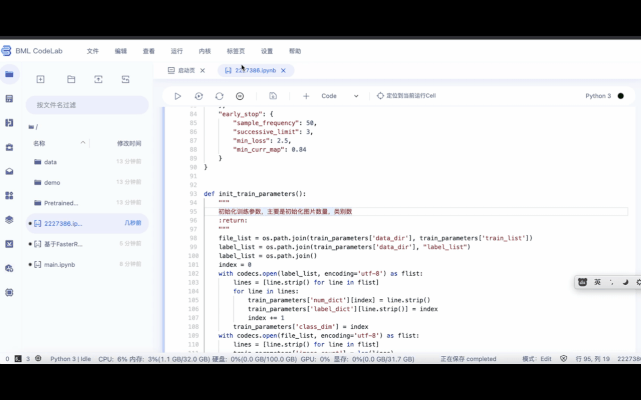641x400 pixels.
Task: Create a new folder in file browser
Action: click(71, 79)
